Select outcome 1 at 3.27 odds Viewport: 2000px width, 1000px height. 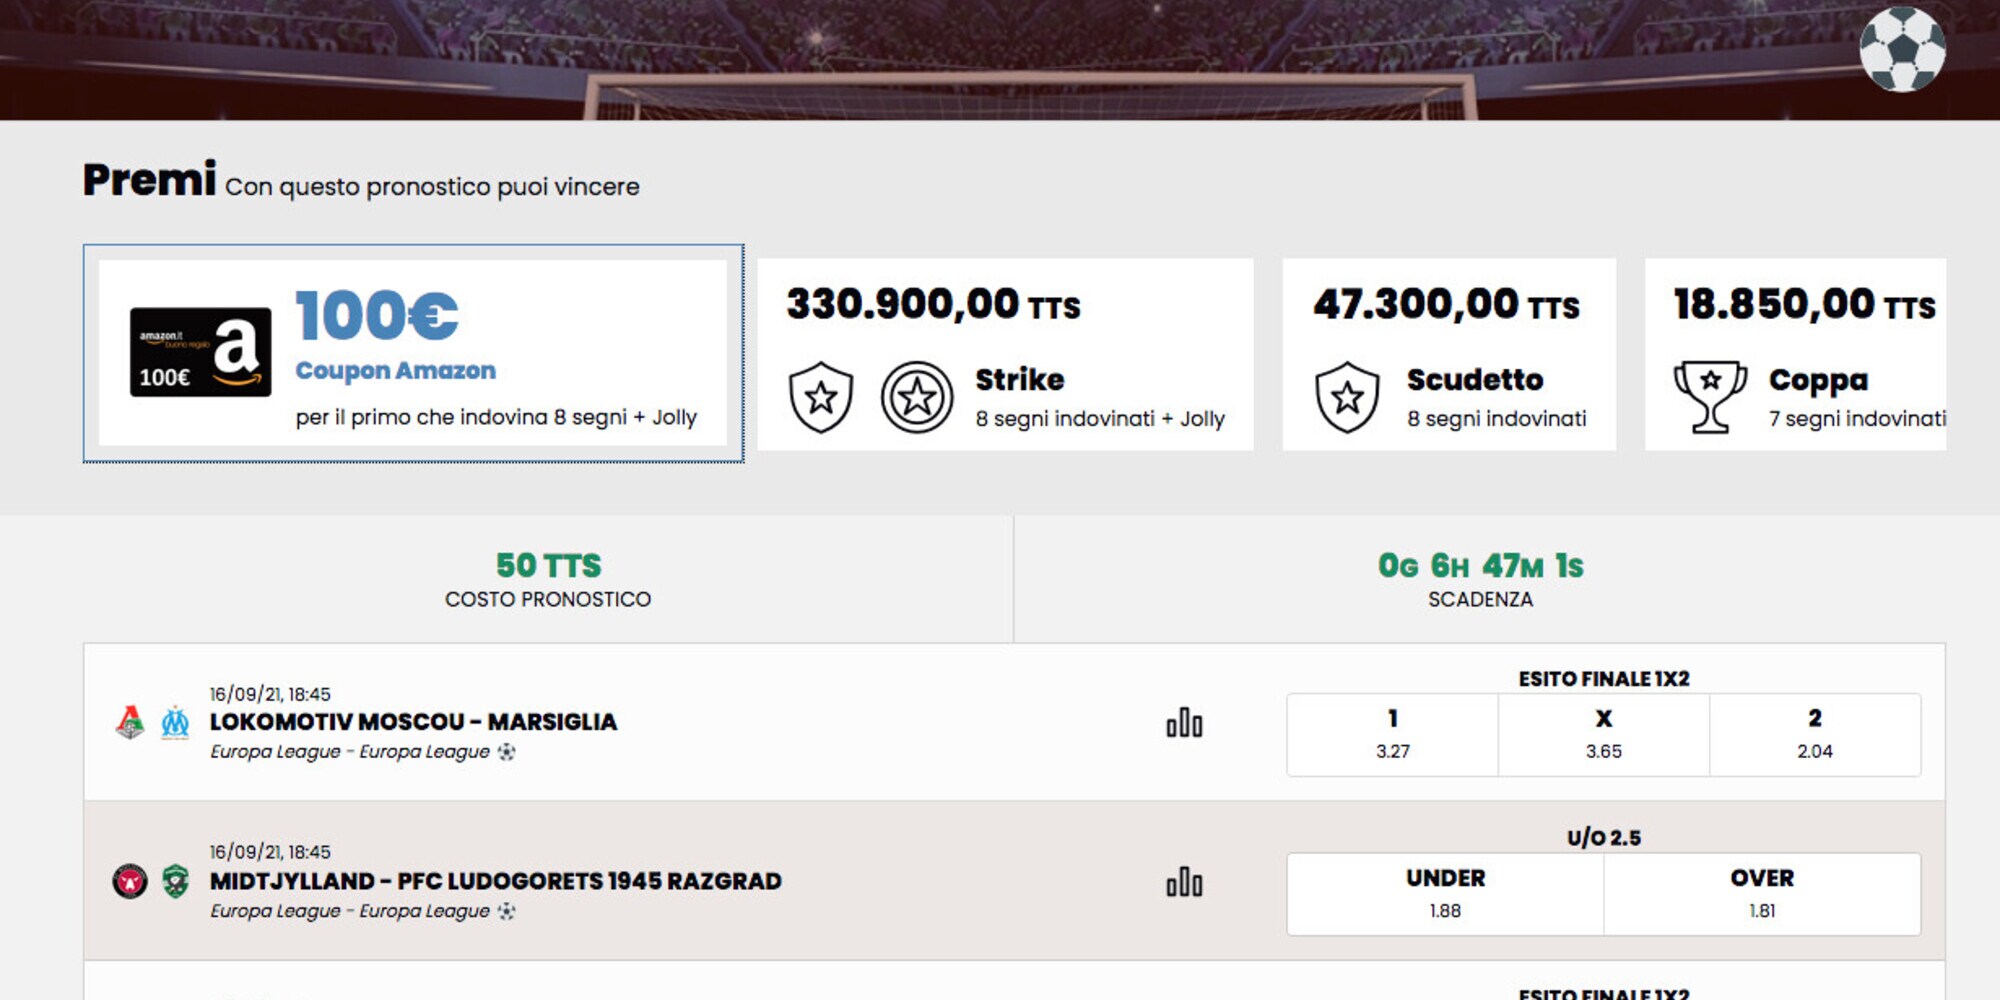pyautogui.click(x=1392, y=735)
